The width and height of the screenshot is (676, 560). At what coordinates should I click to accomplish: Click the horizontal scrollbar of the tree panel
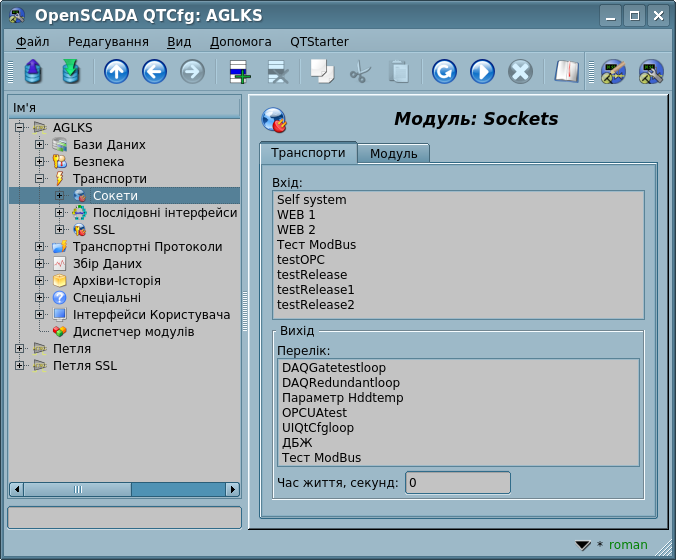point(124,489)
